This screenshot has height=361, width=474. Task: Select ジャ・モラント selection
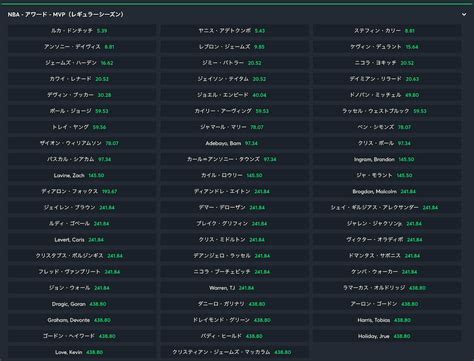[x=387, y=175]
